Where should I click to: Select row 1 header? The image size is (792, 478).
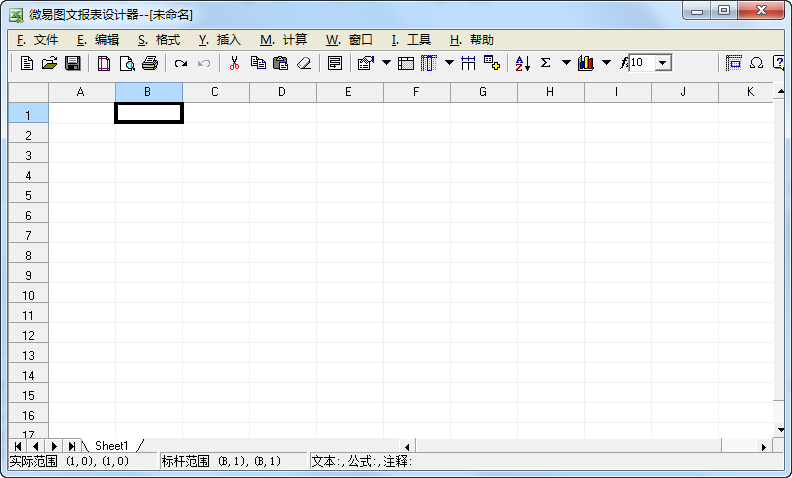(28, 114)
